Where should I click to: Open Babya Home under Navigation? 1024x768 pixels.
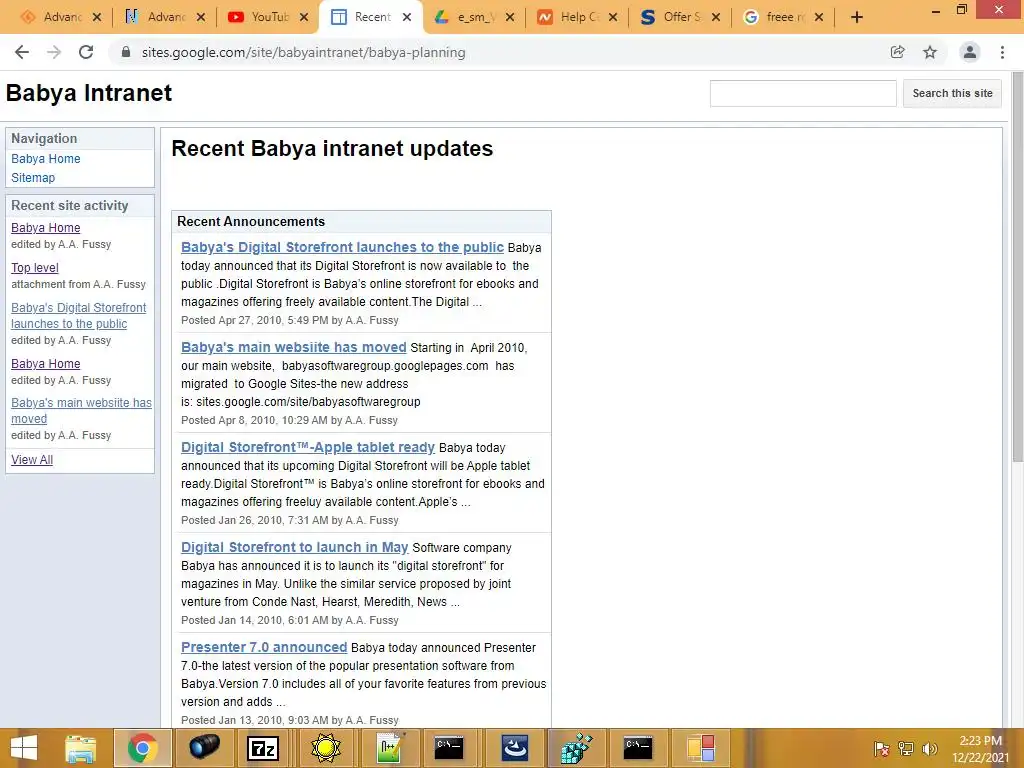(x=46, y=159)
